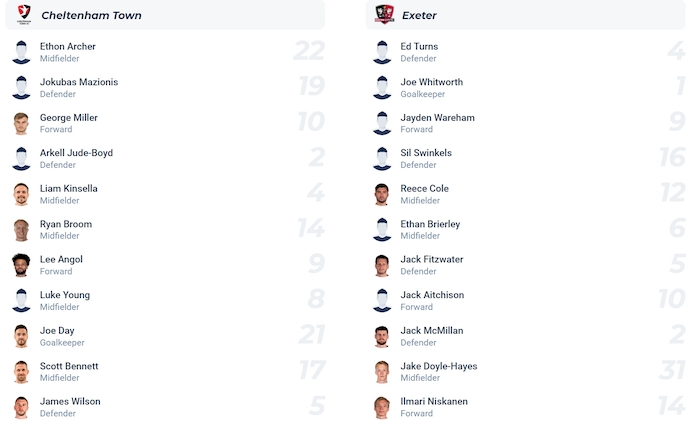Select Sil Swinkels in Exeter lineup
Viewport: 690px width, 423px height.
(x=426, y=153)
